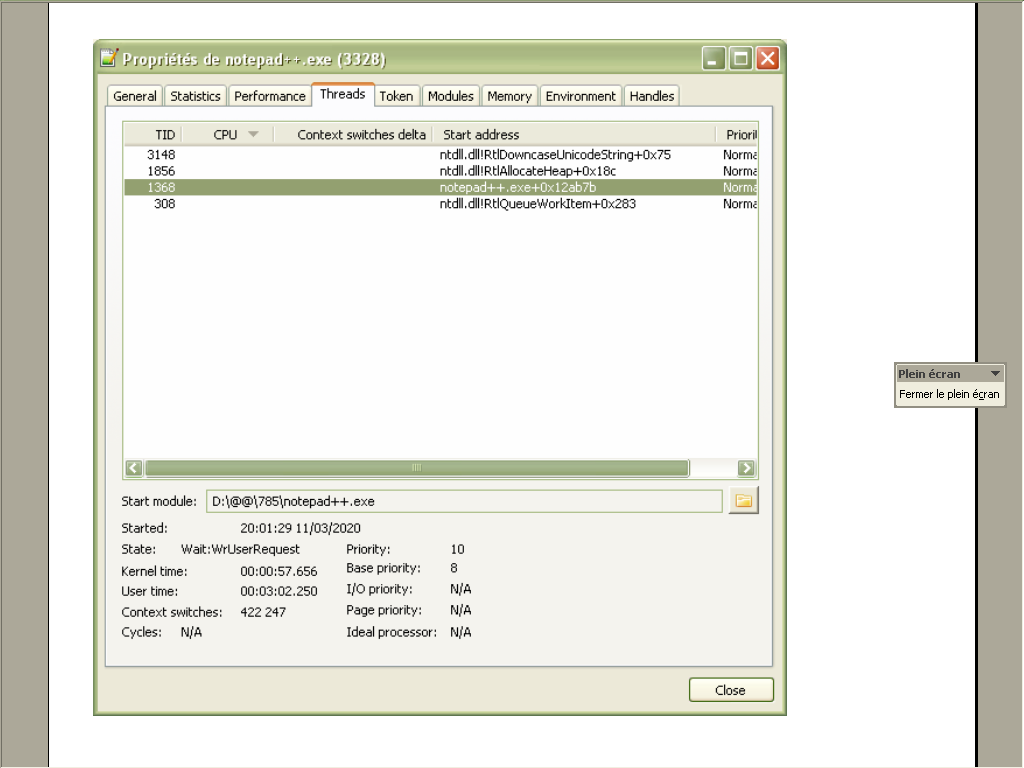This screenshot has height=768, width=1024.
Task: Click notepad++.exe+0x12ab7b start address
Action: click(x=518, y=187)
